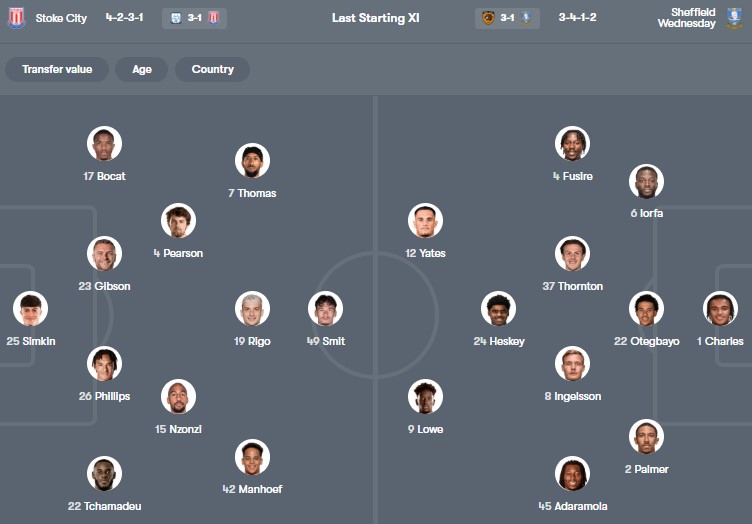The height and width of the screenshot is (524, 752).
Task: Open Pearson's player avatar
Action: [178, 221]
